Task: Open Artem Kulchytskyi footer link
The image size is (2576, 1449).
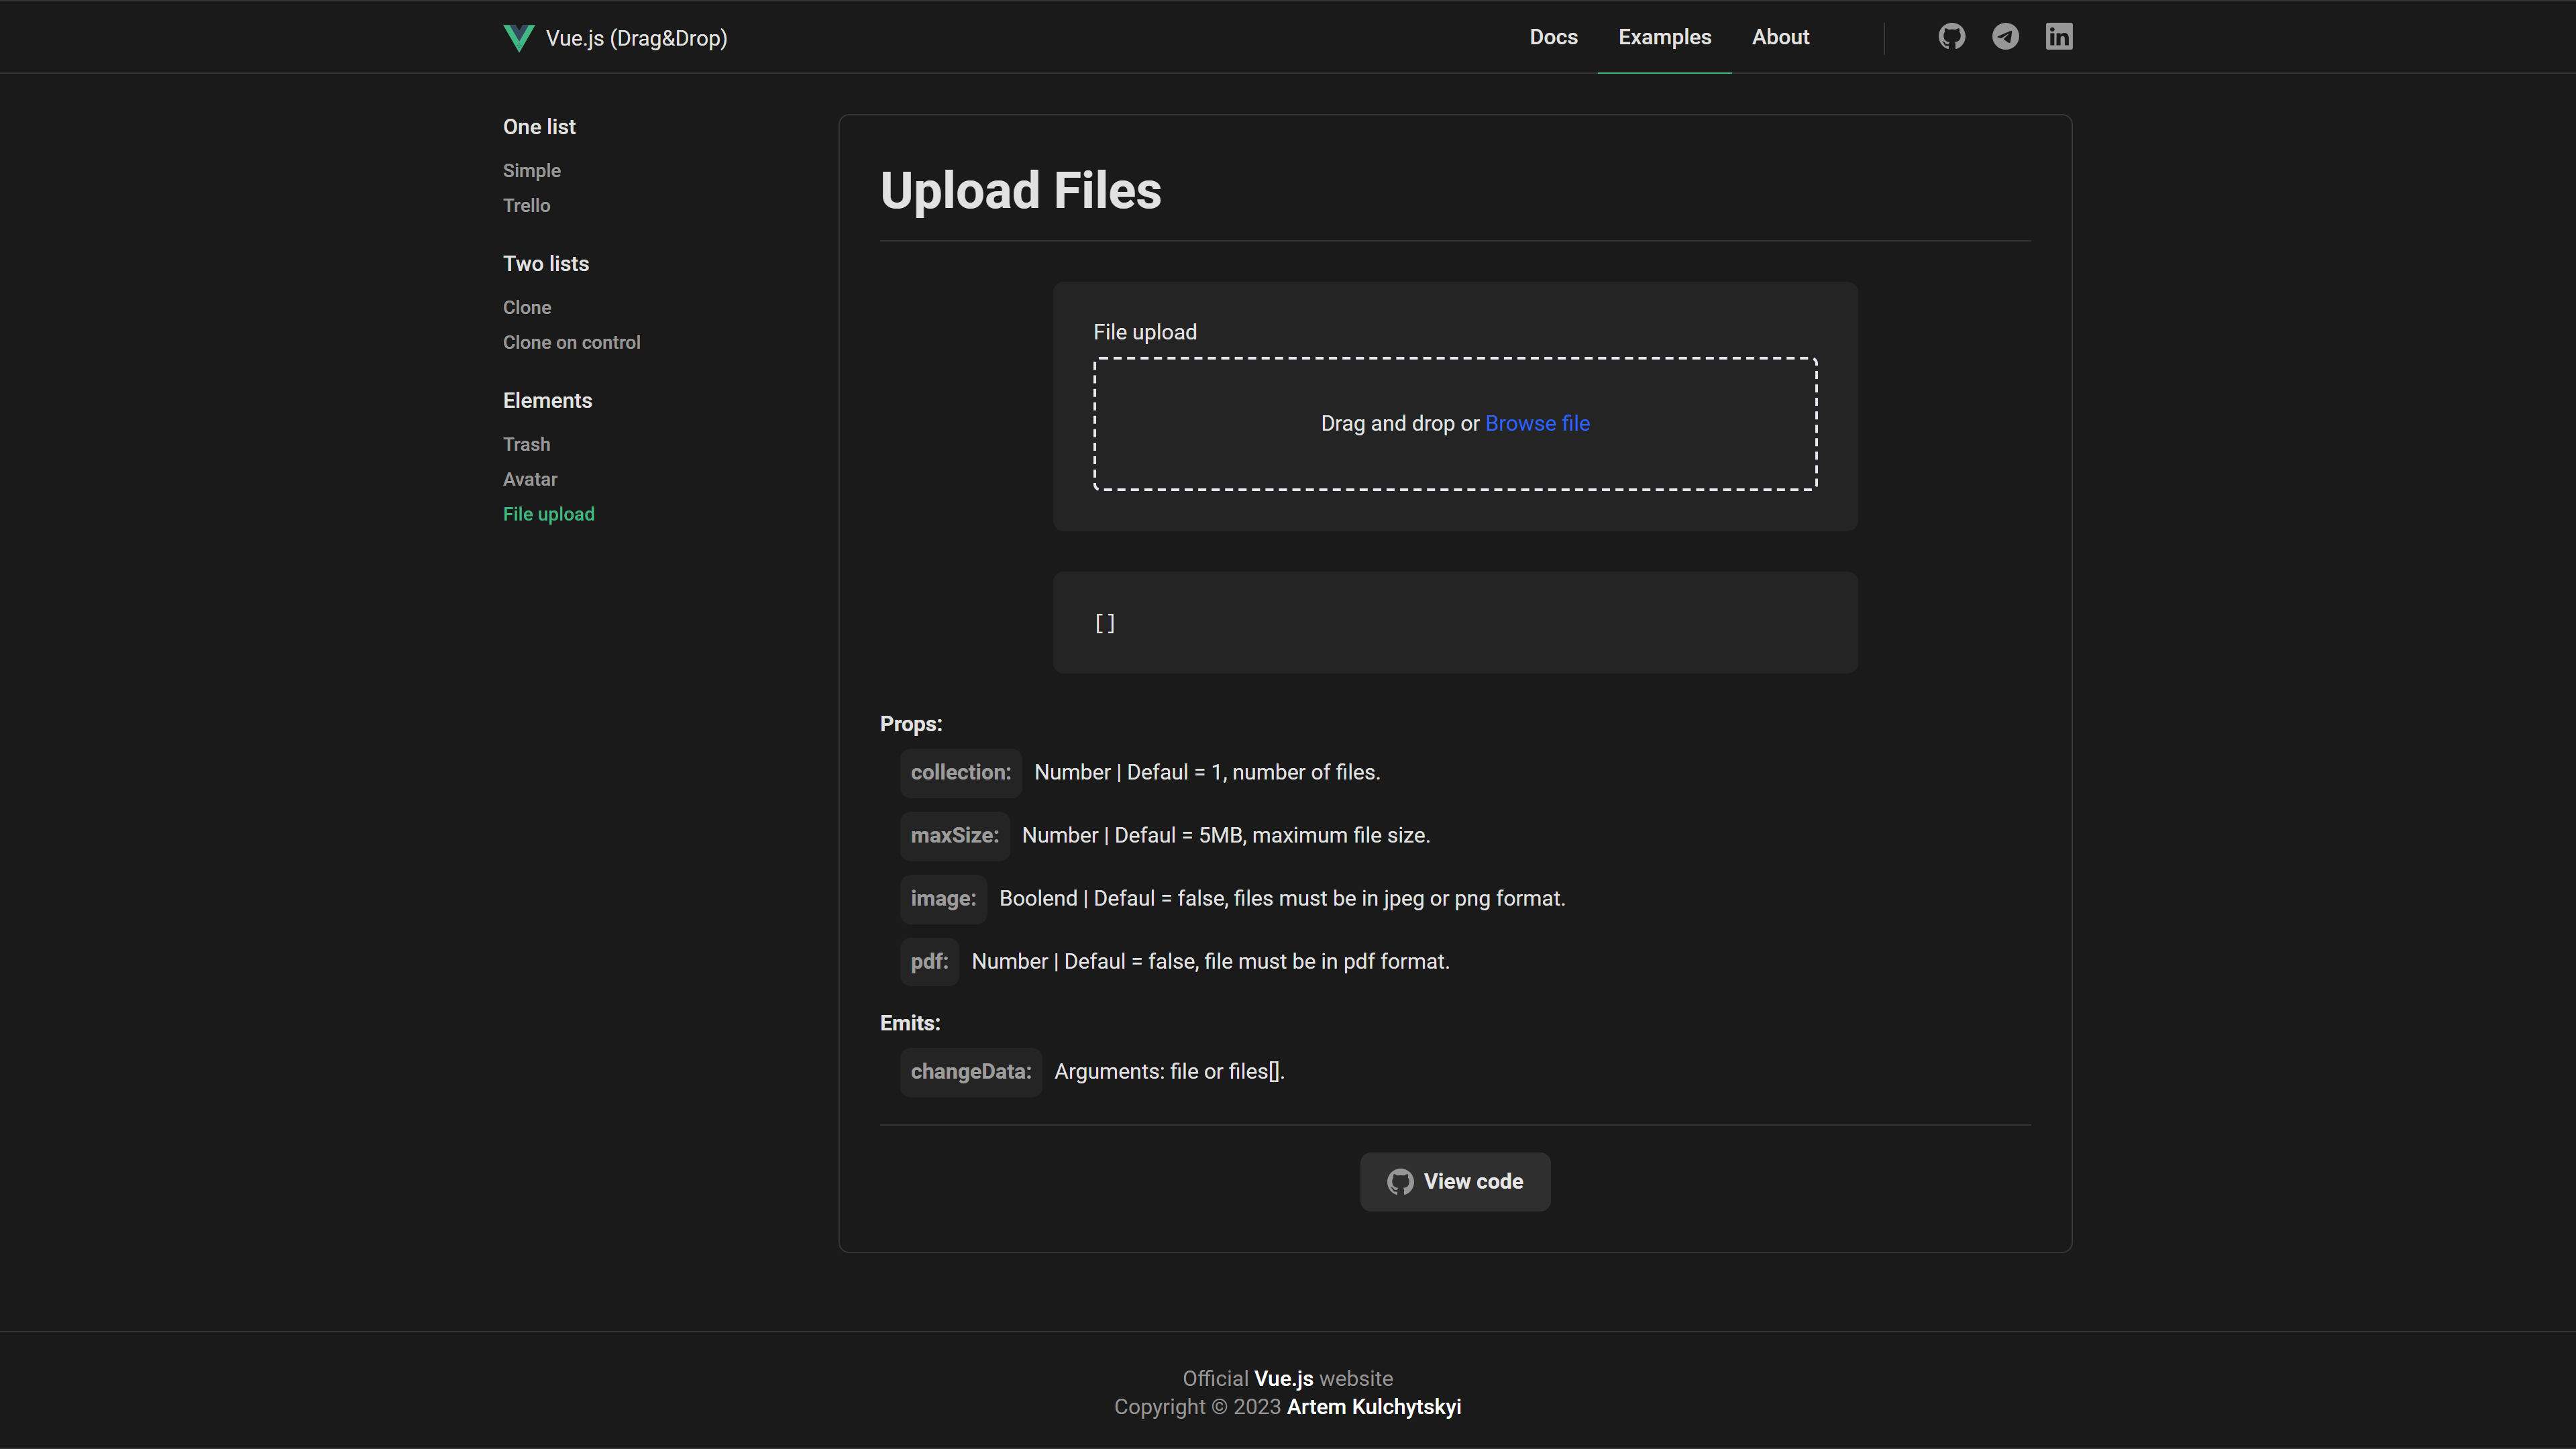Action: 1373,1407
